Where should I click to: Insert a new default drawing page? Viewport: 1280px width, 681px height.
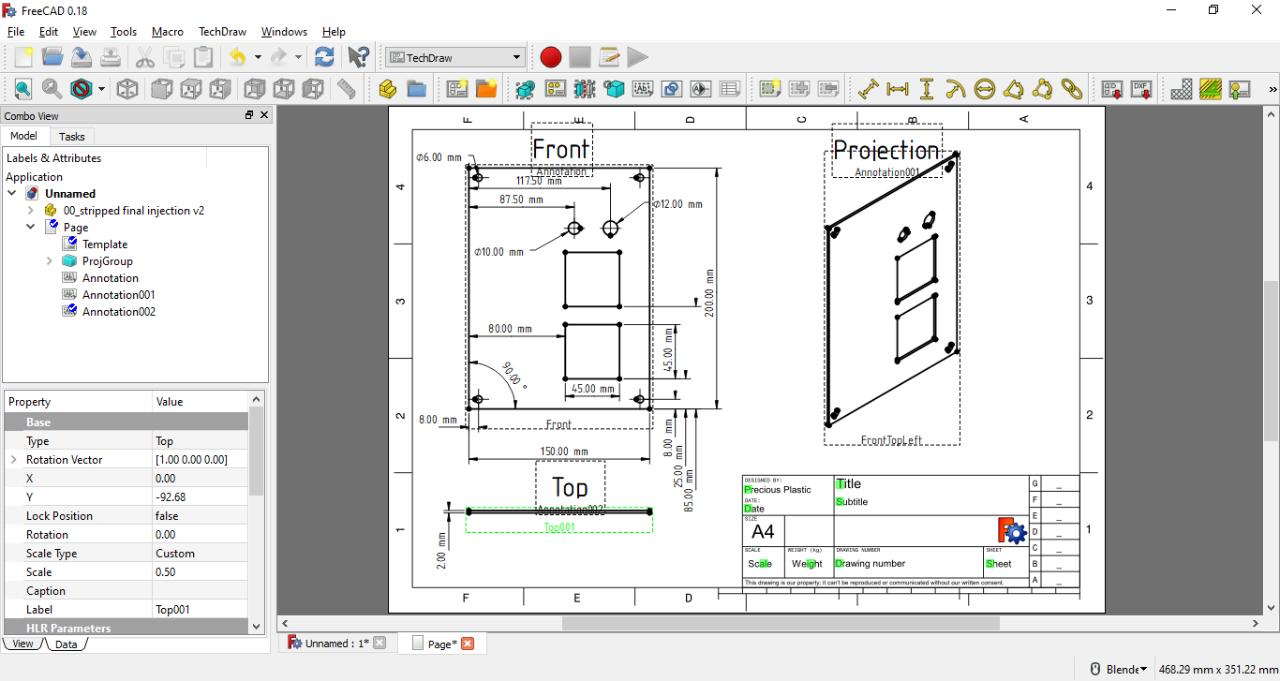pos(457,90)
